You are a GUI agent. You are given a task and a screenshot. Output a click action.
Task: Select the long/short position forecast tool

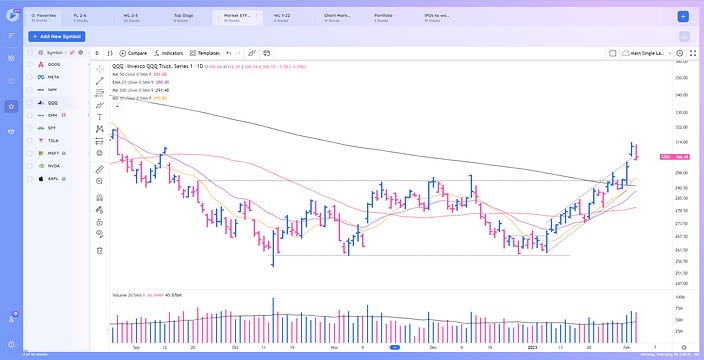[100, 141]
